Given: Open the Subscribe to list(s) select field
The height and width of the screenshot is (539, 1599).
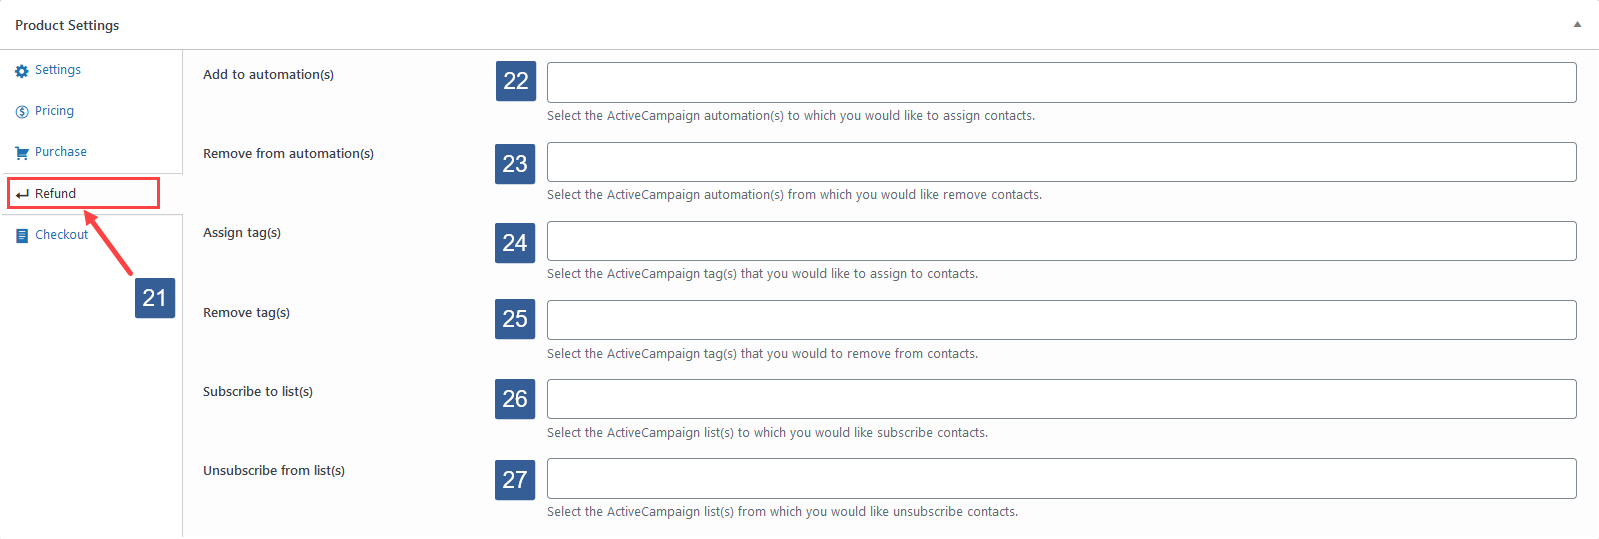Looking at the screenshot, I should click(x=1061, y=399).
